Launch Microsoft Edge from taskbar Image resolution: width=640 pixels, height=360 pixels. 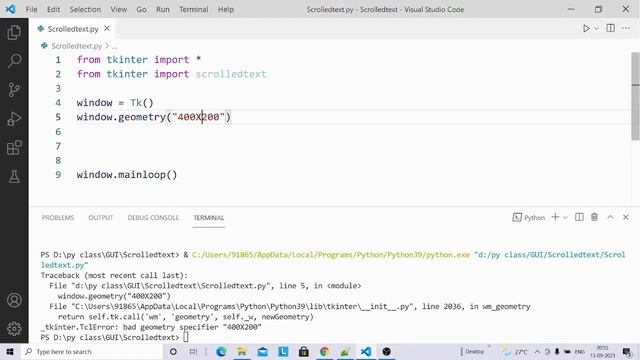coord(221,351)
